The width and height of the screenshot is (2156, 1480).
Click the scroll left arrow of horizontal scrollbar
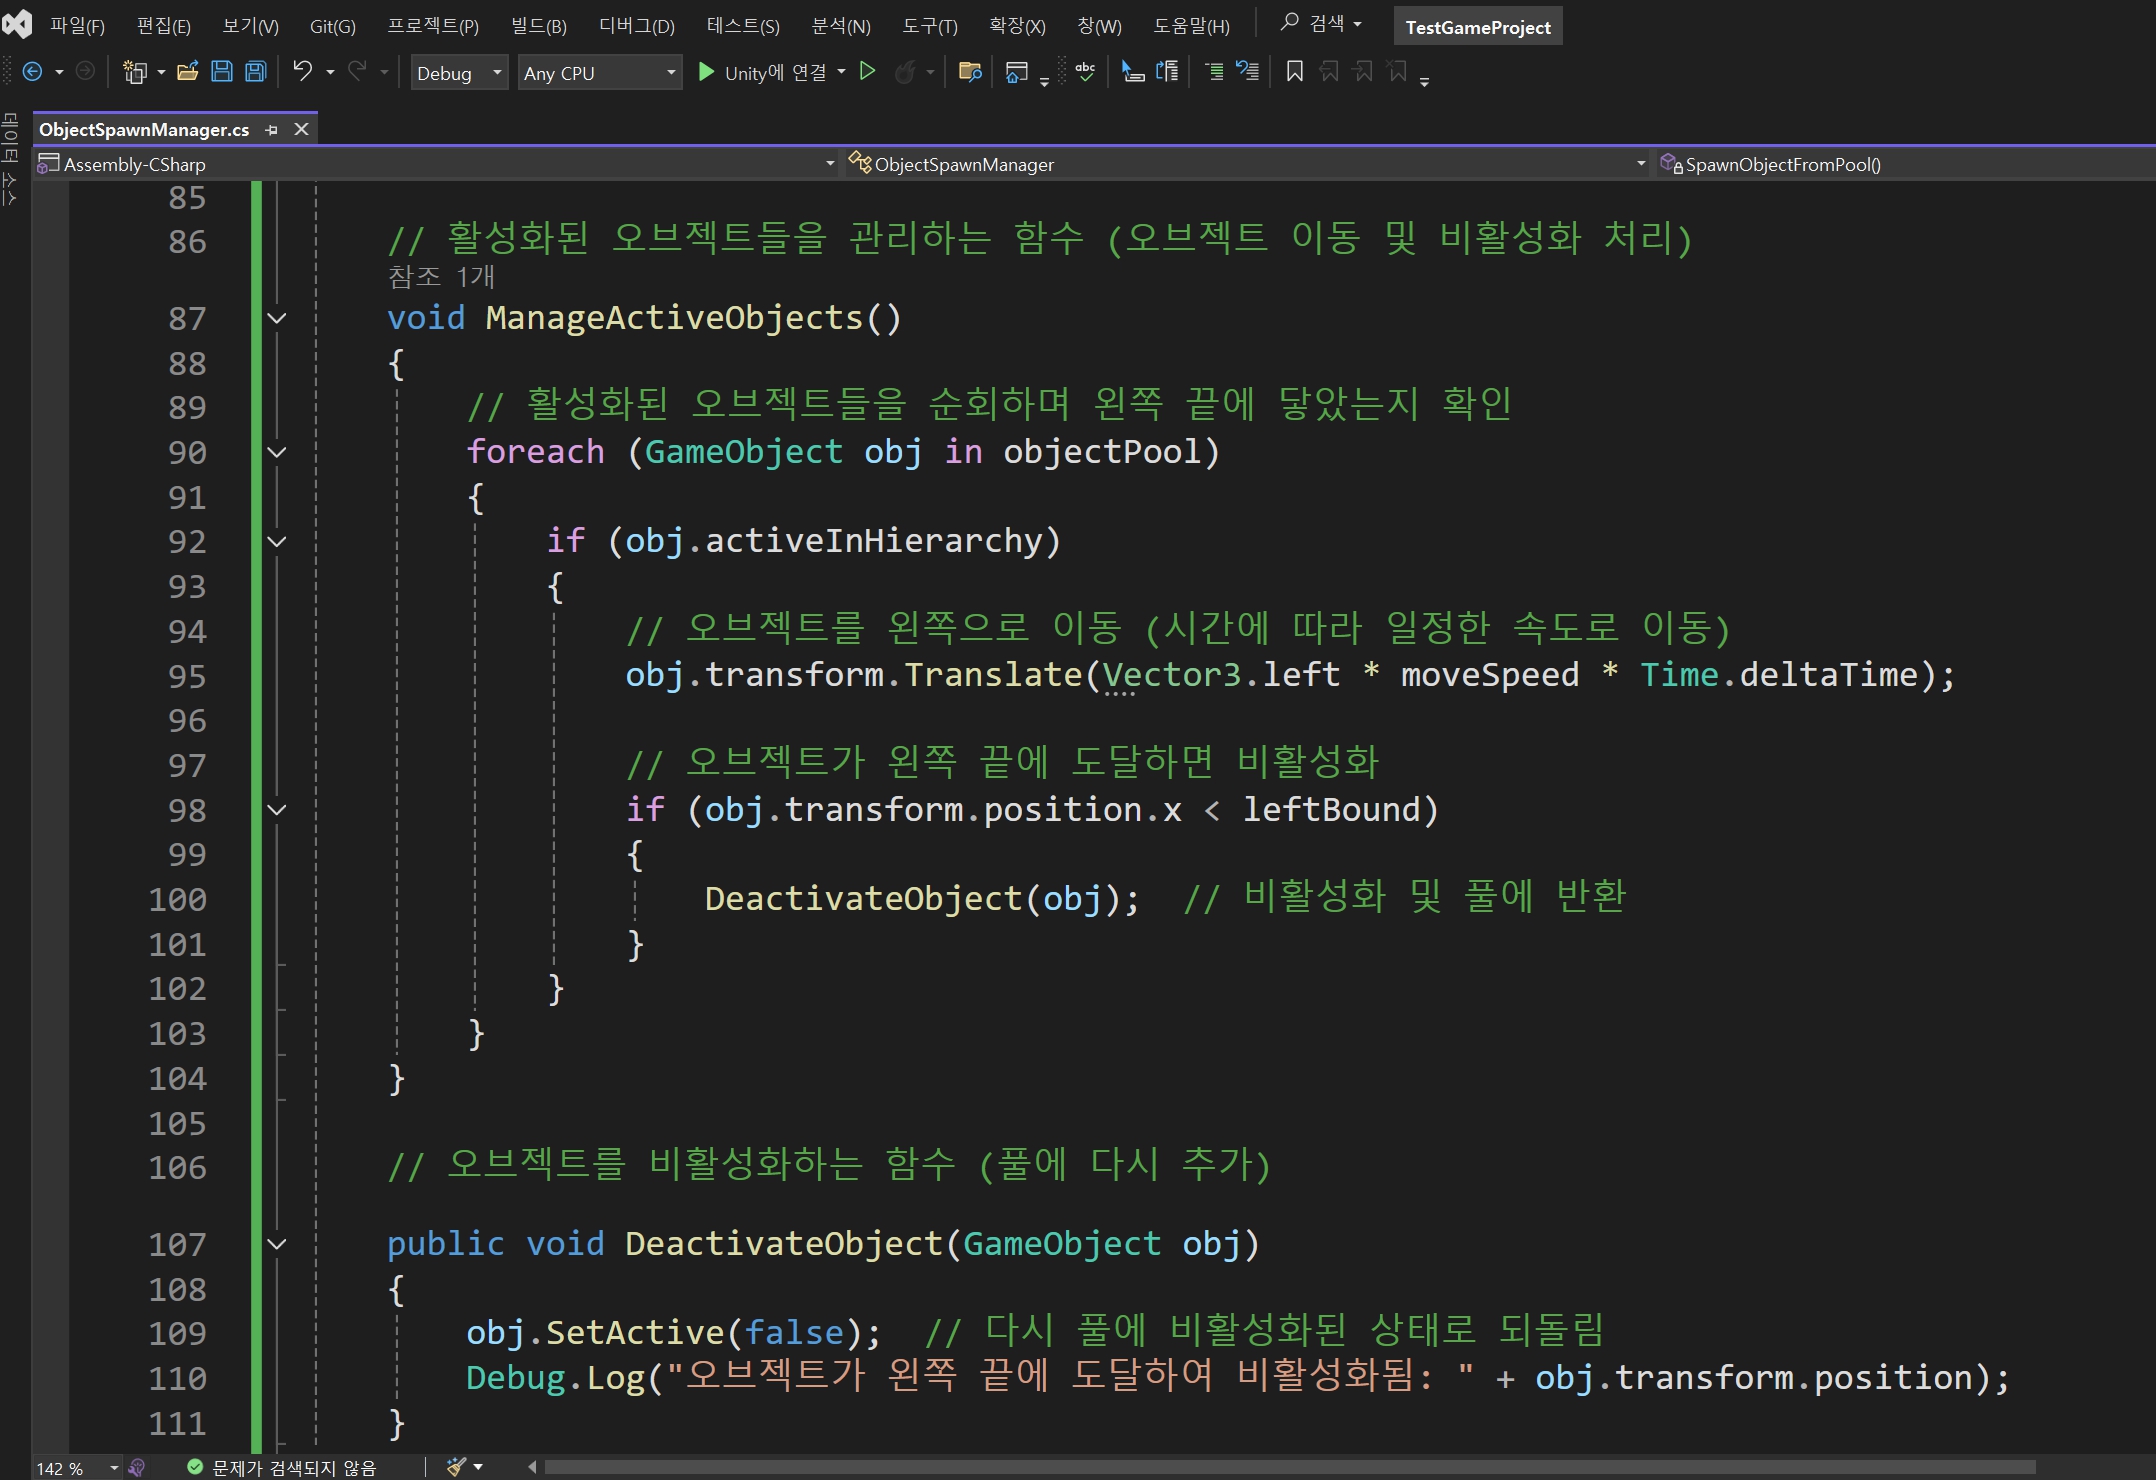[x=532, y=1467]
